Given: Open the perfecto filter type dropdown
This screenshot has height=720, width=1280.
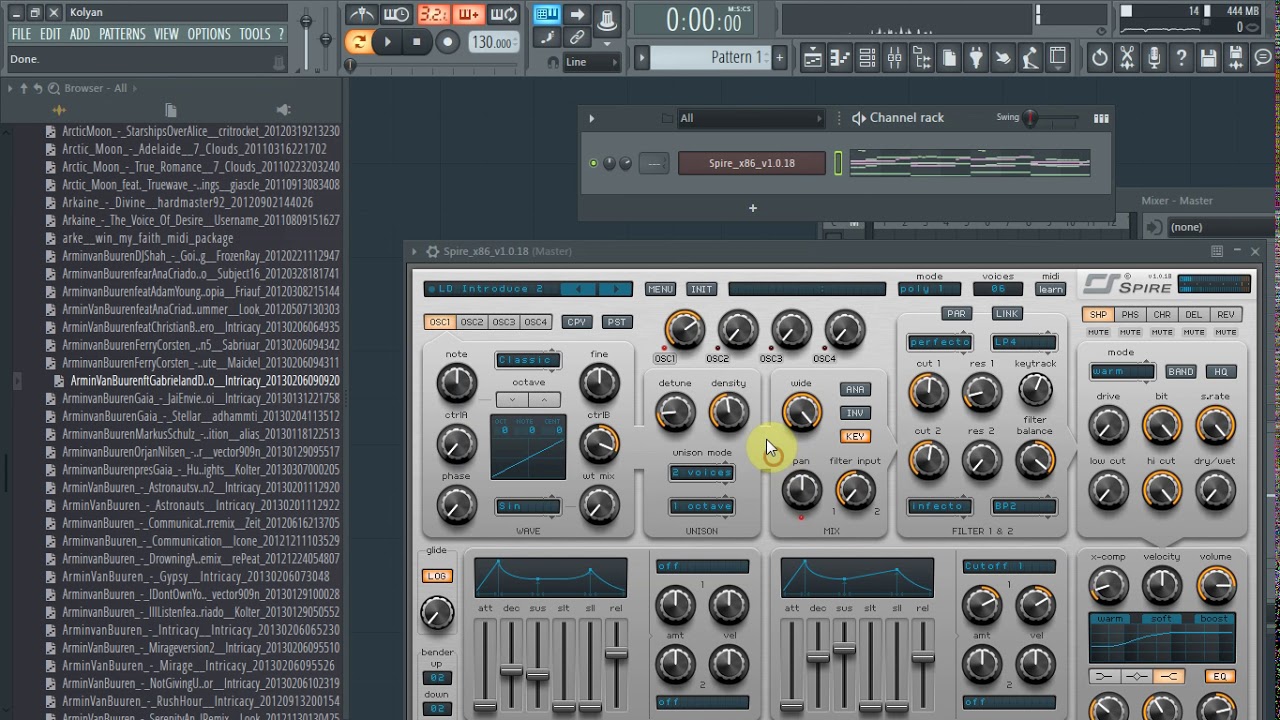Looking at the screenshot, I should [940, 342].
